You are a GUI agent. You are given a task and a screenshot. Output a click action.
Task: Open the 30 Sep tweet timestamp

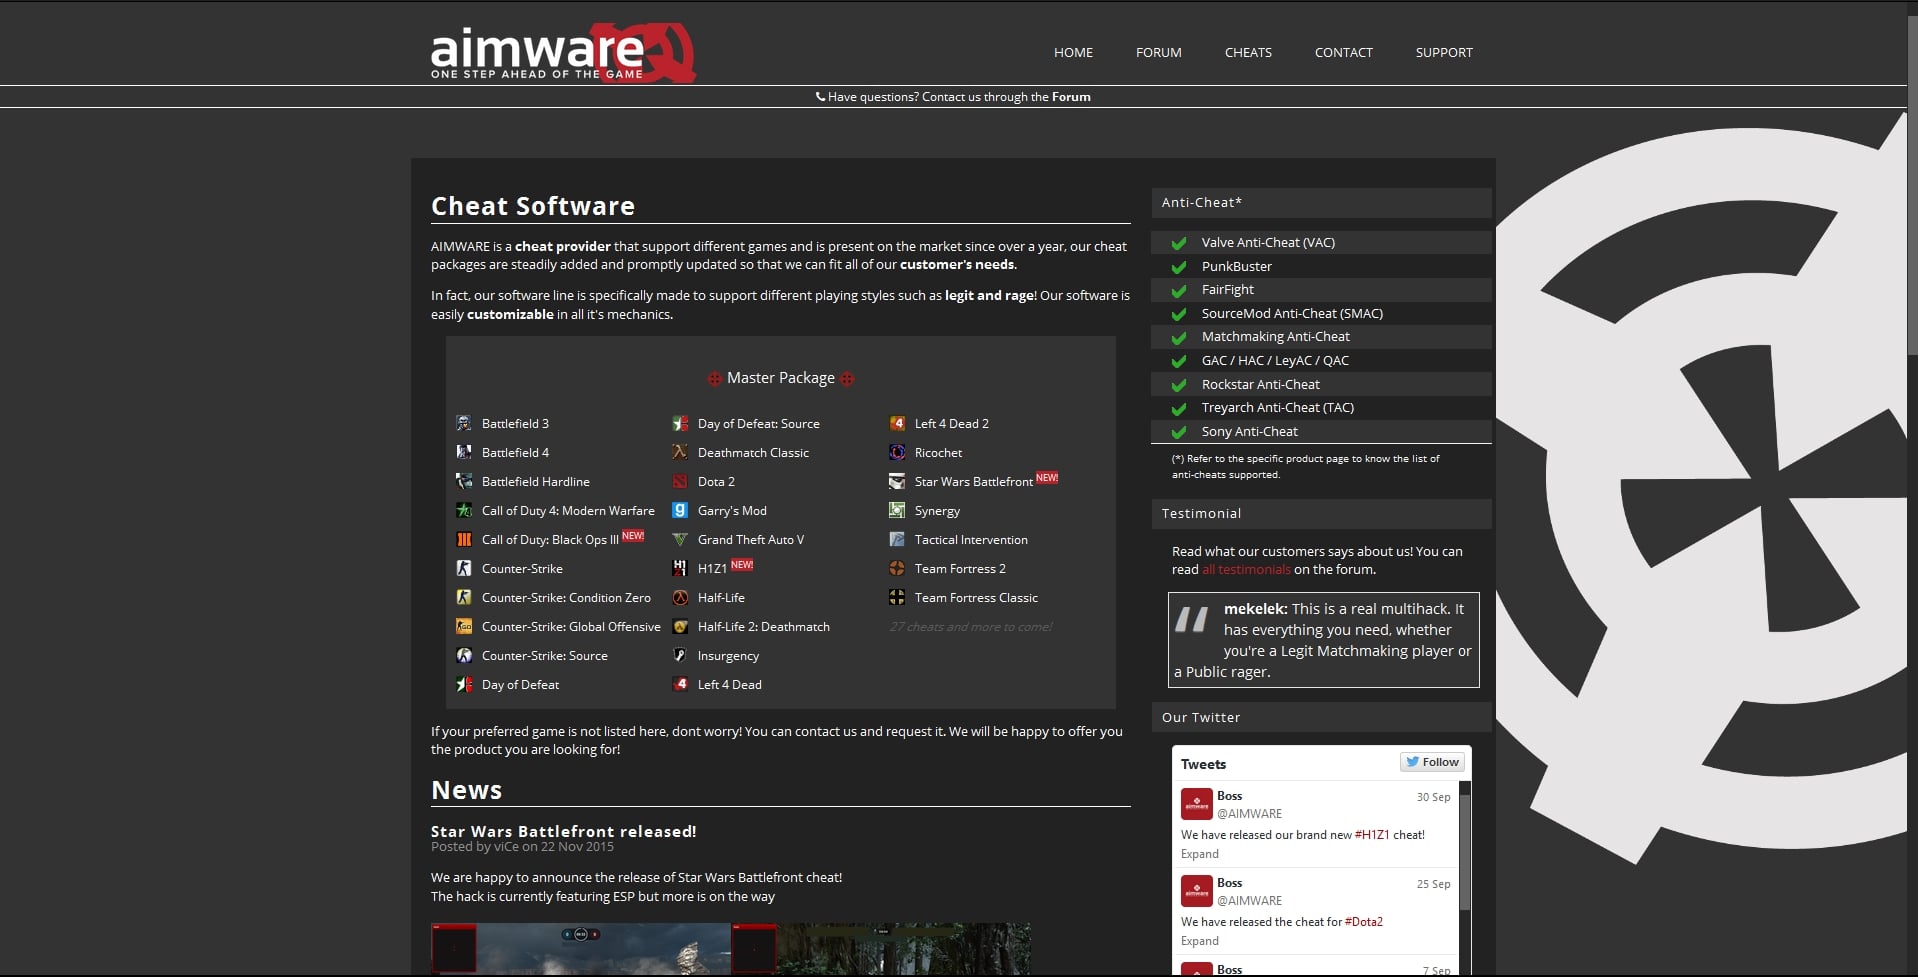point(1433,797)
